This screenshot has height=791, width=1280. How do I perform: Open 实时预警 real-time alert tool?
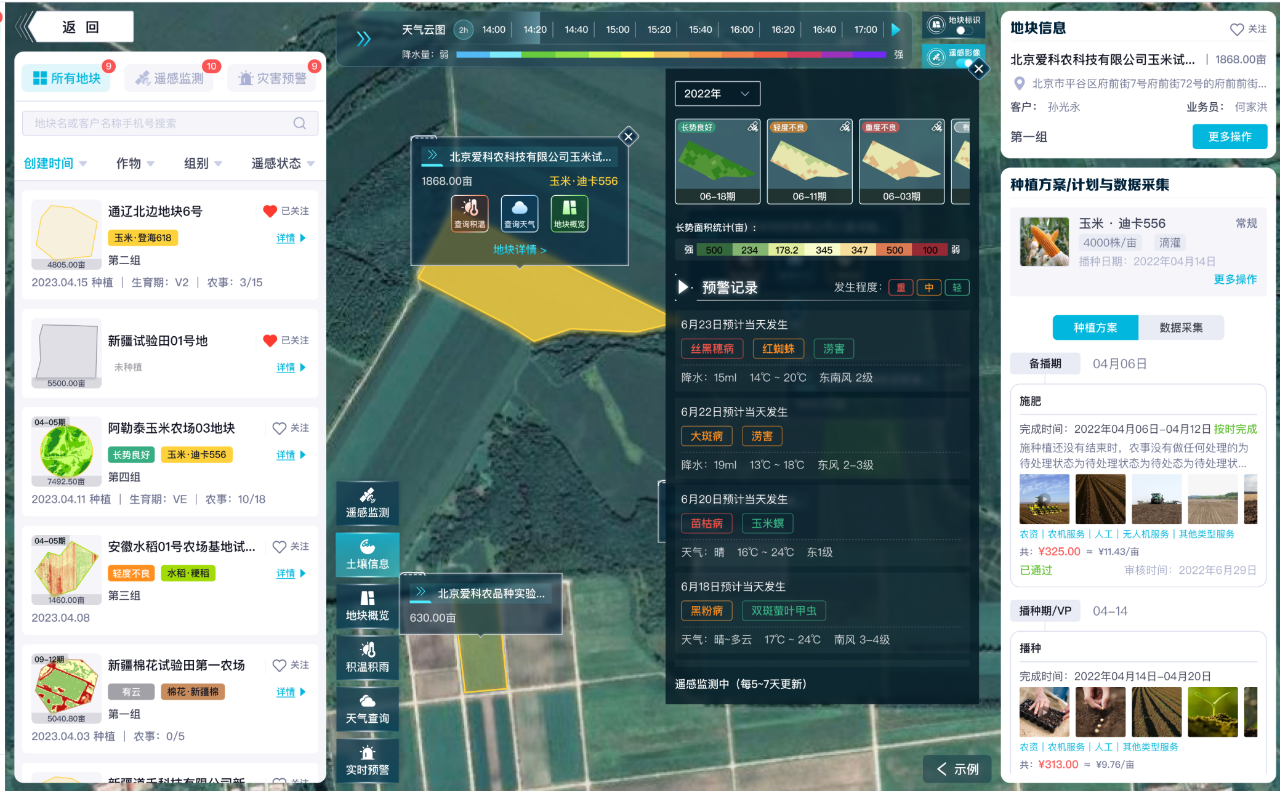(367, 759)
